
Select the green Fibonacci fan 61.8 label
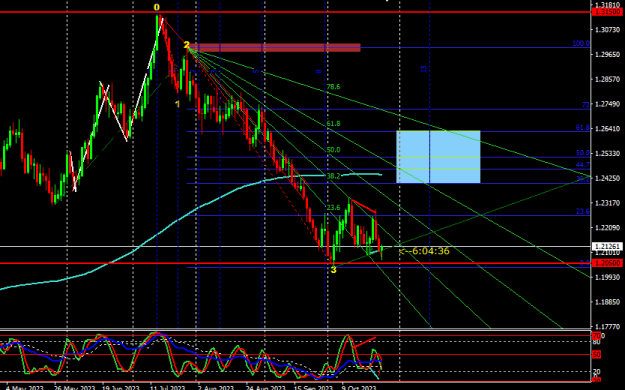334,124
